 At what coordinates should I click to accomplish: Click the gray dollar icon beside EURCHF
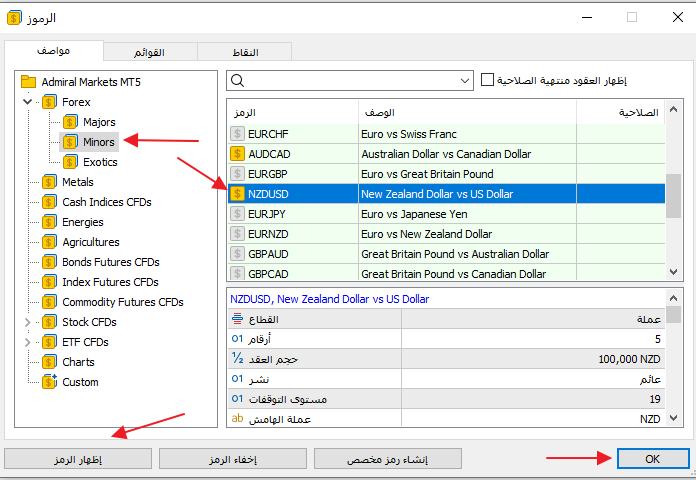click(237, 134)
